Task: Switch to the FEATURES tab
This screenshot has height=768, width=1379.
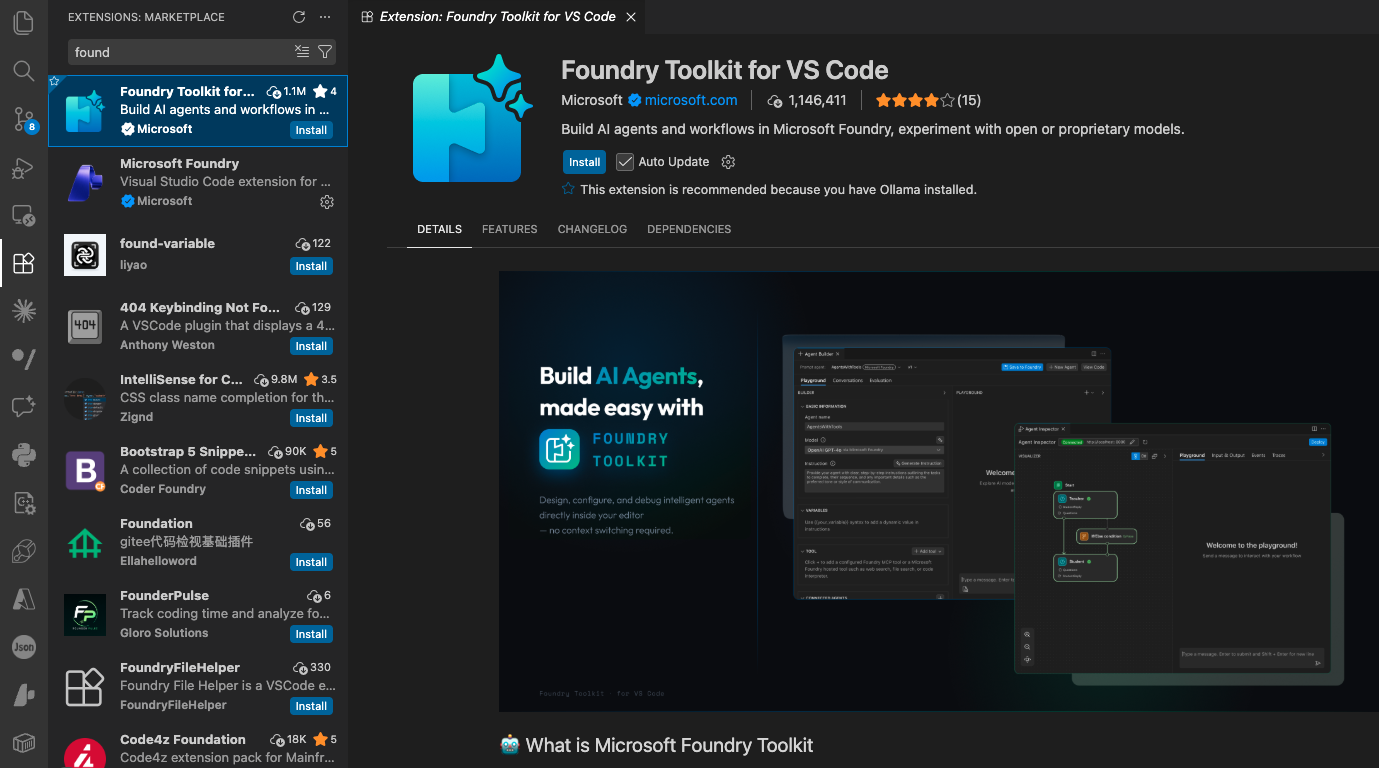Action: point(509,229)
